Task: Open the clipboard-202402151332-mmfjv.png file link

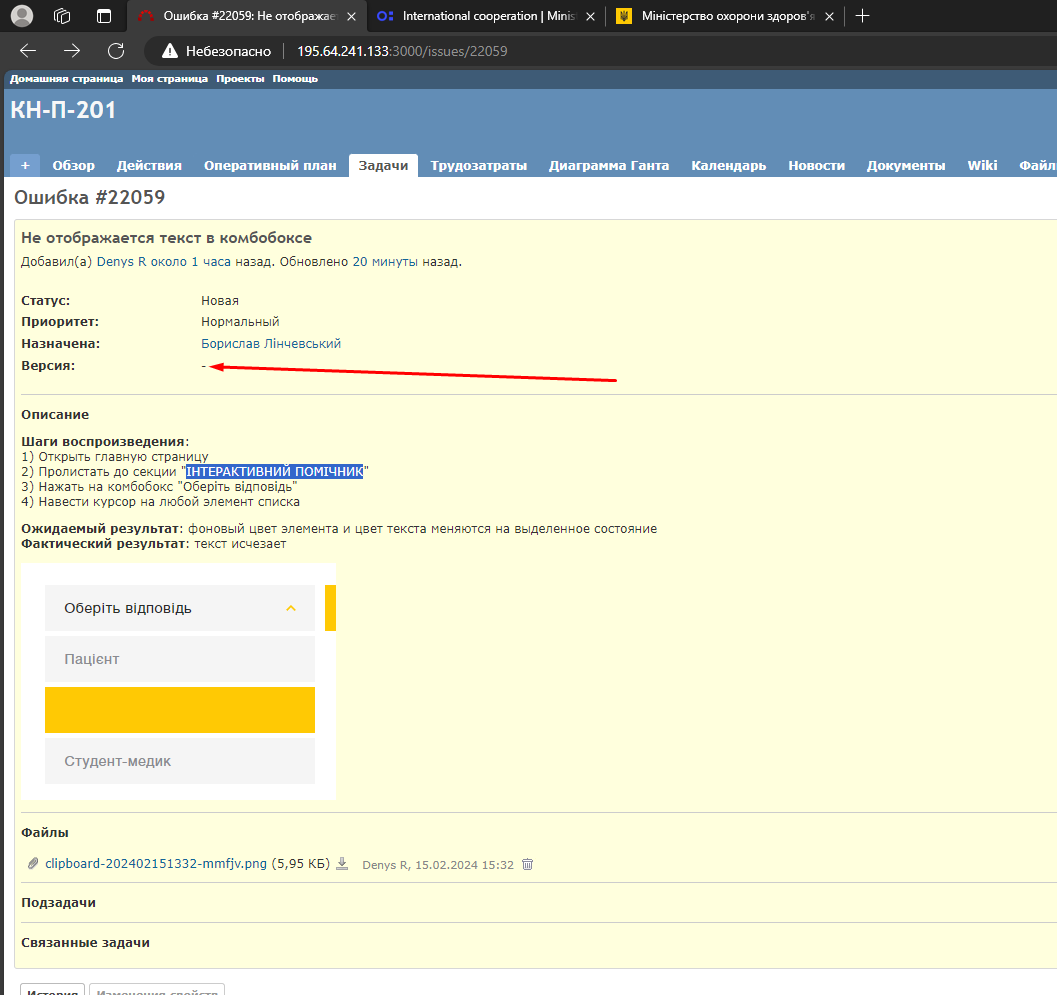Action: click(156, 864)
